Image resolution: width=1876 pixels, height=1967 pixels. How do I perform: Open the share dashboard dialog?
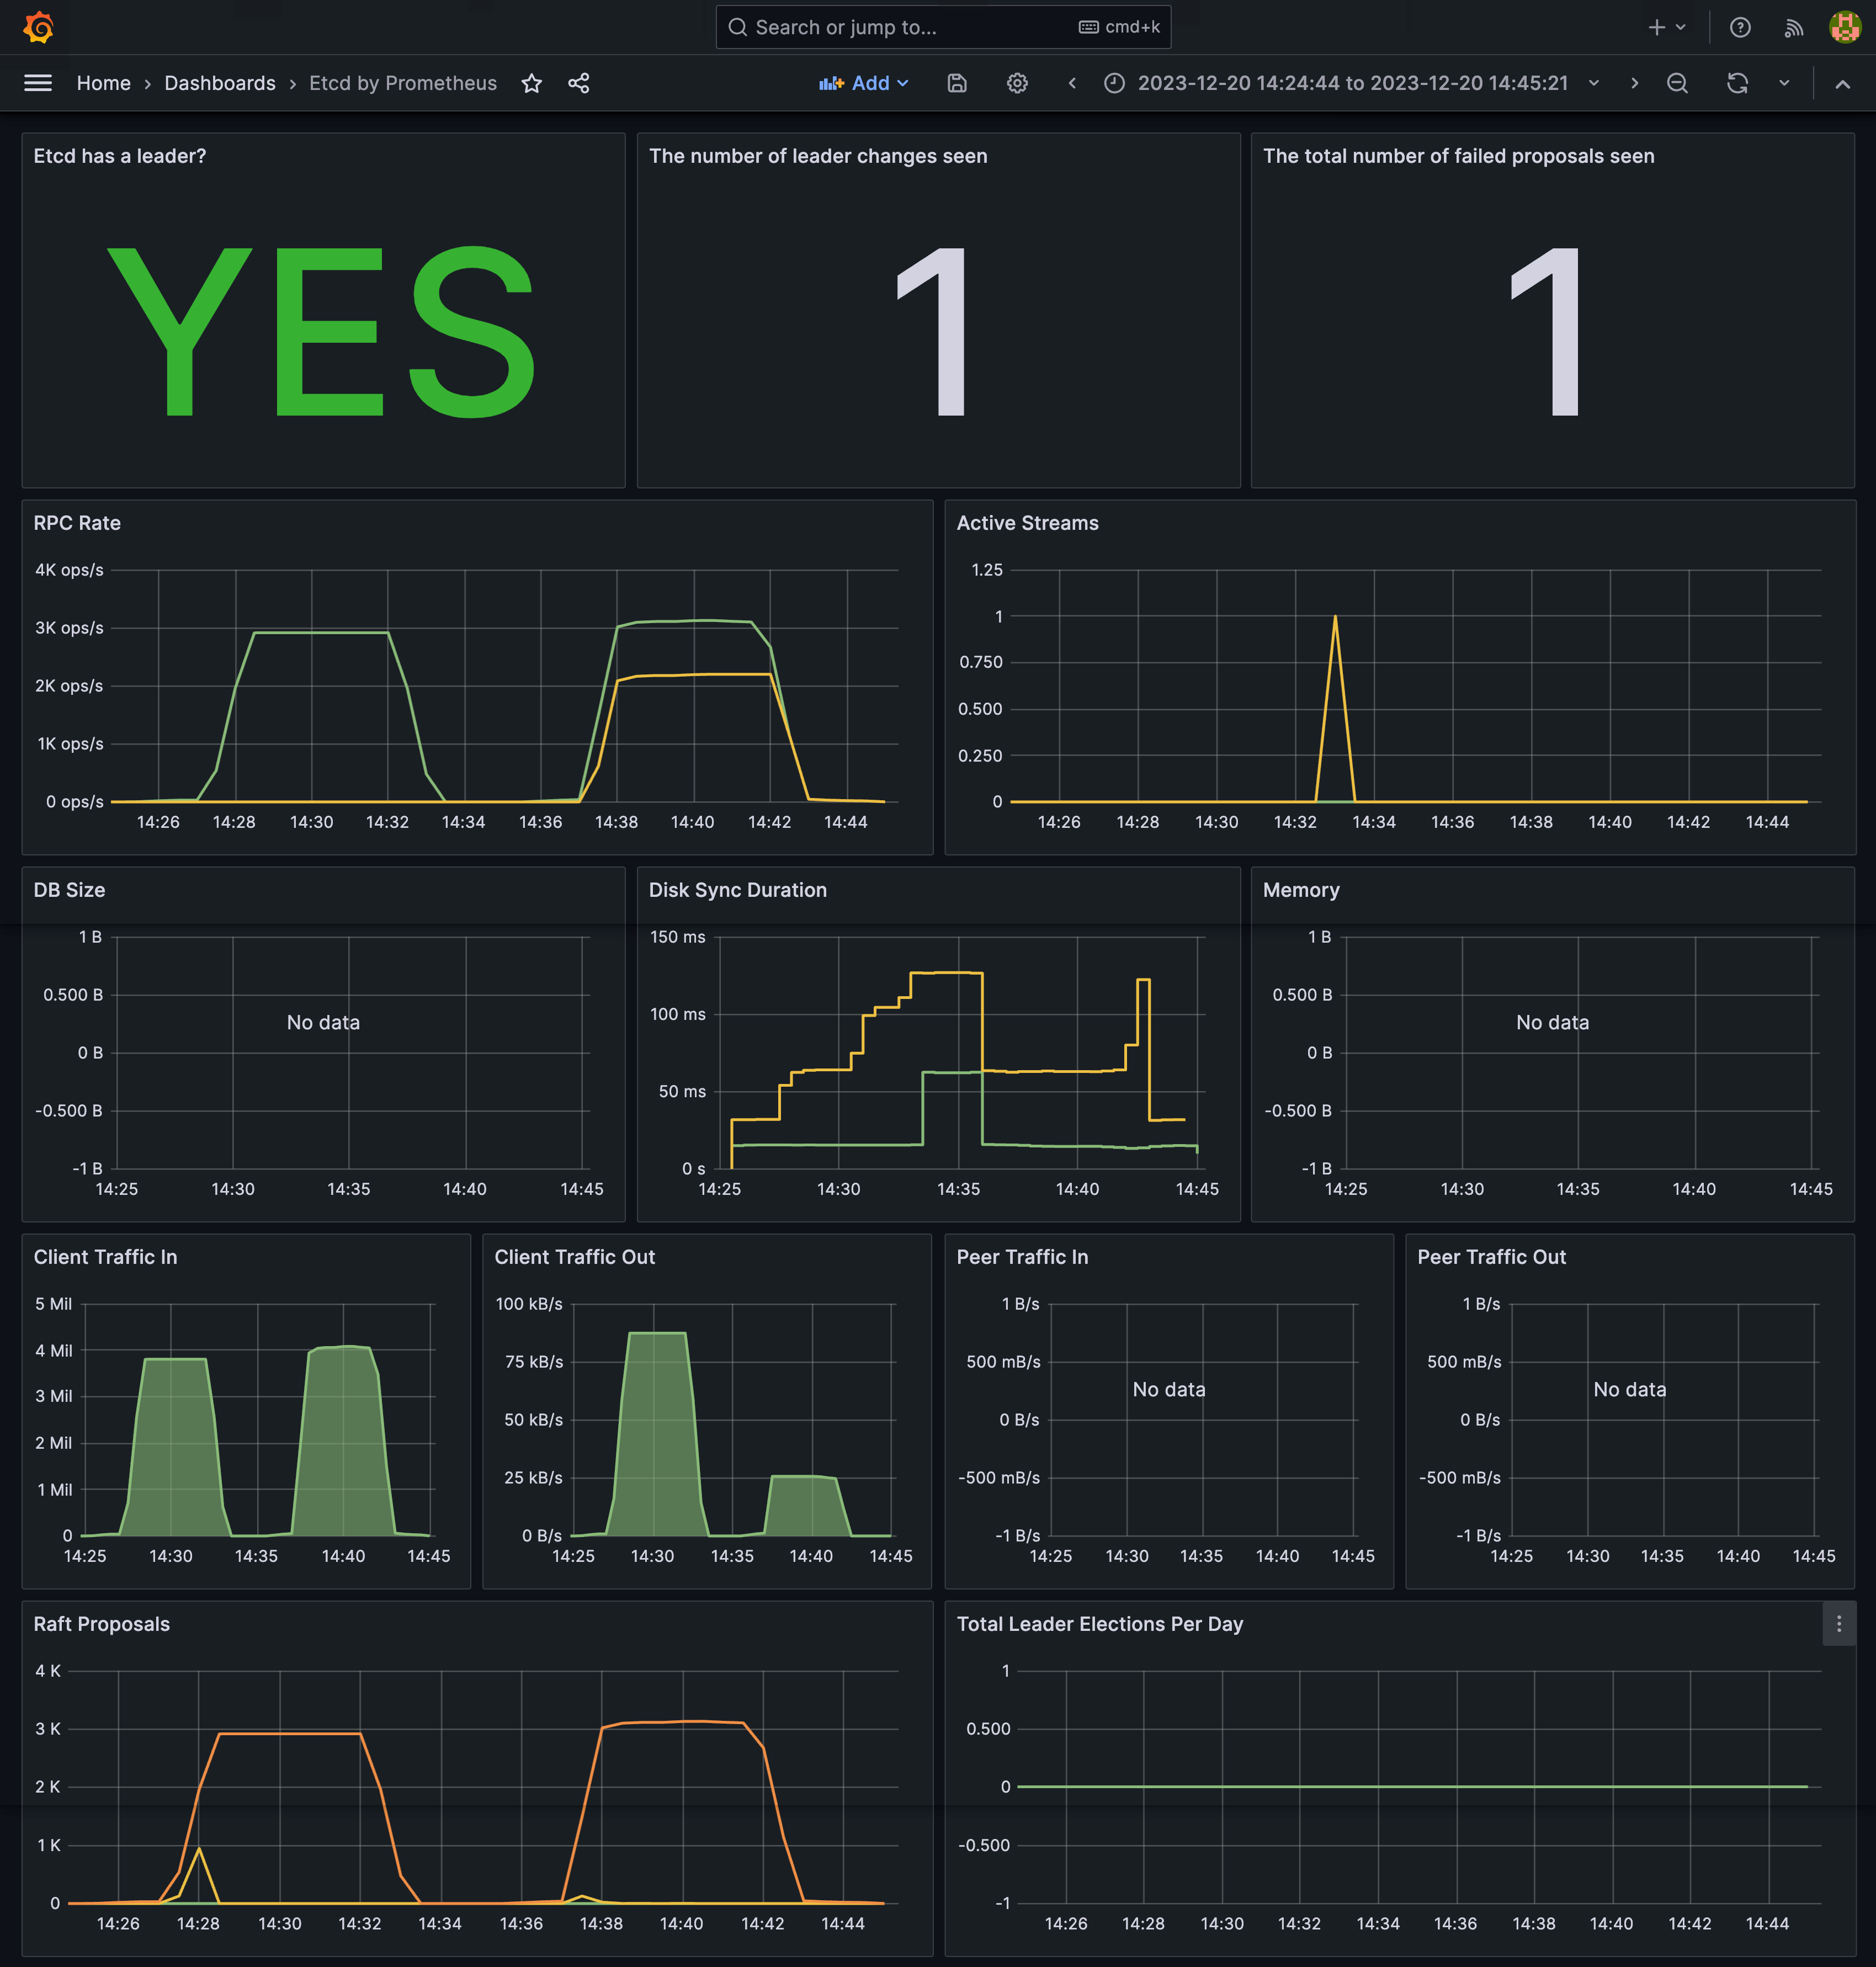pos(579,83)
